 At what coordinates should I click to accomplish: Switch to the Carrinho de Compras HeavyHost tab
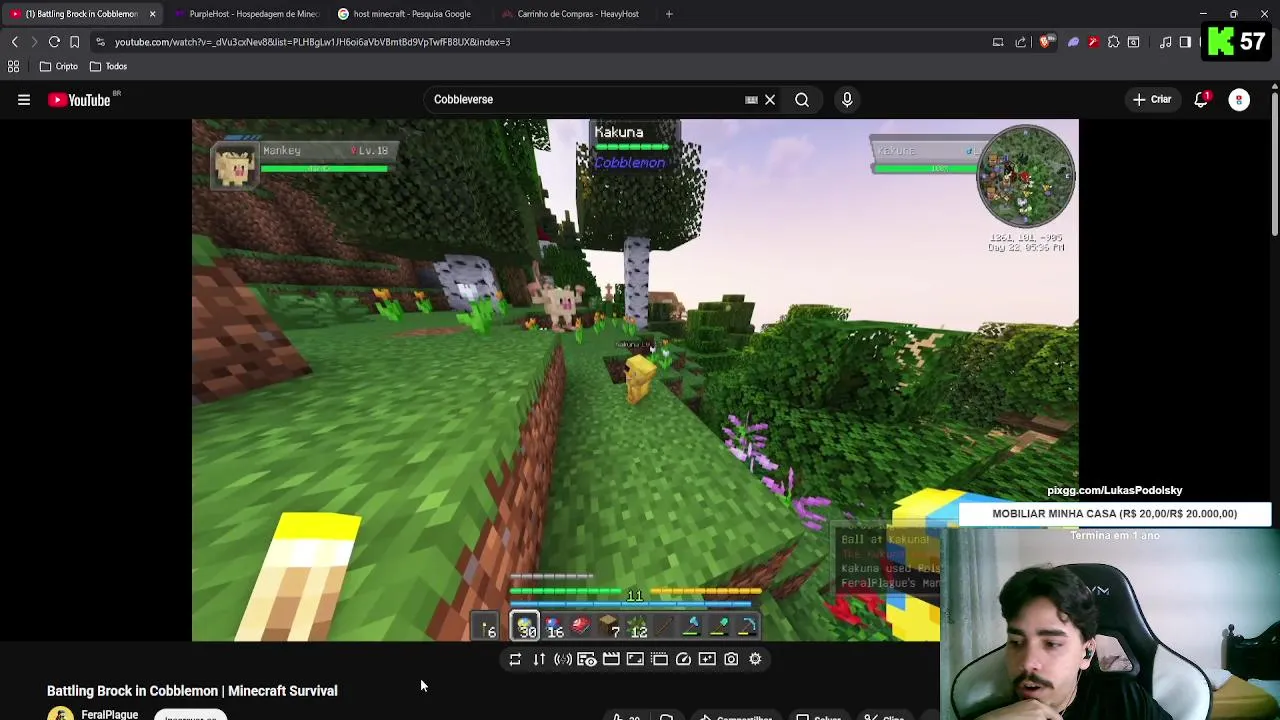click(575, 14)
